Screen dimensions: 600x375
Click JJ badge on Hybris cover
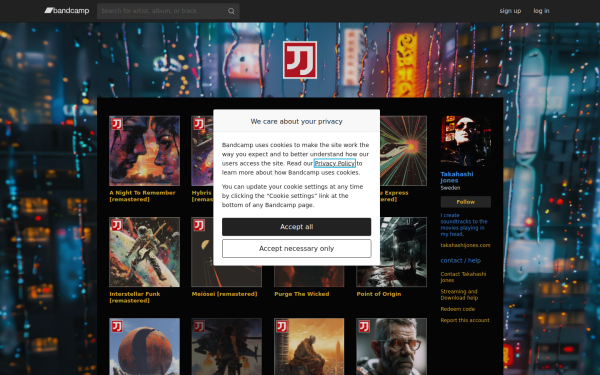click(199, 124)
